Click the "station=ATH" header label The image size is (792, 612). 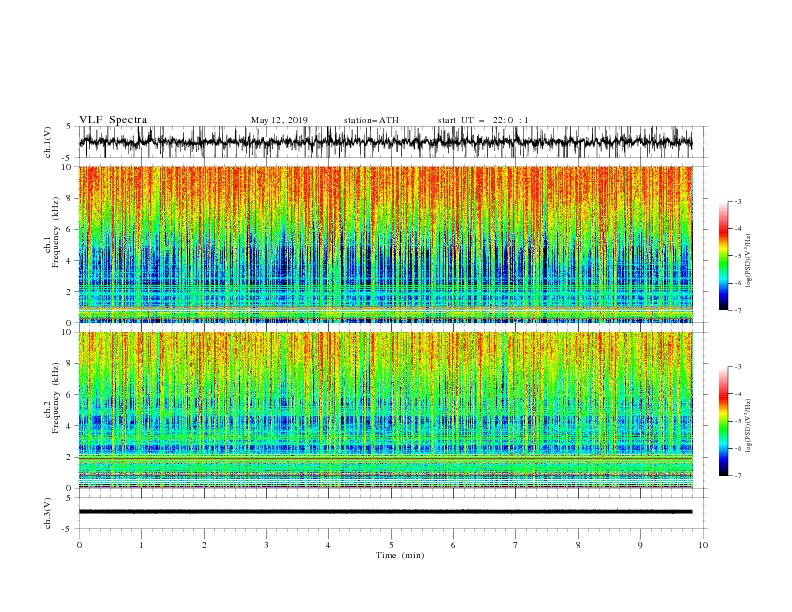tap(371, 120)
